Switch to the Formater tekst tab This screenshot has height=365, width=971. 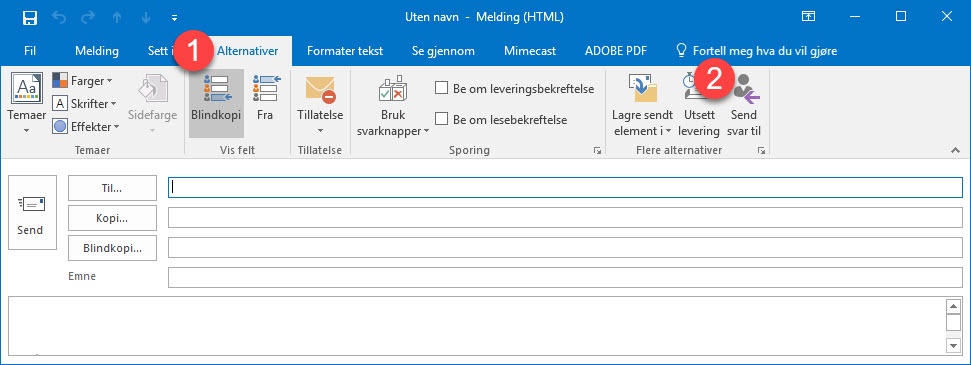click(x=345, y=51)
